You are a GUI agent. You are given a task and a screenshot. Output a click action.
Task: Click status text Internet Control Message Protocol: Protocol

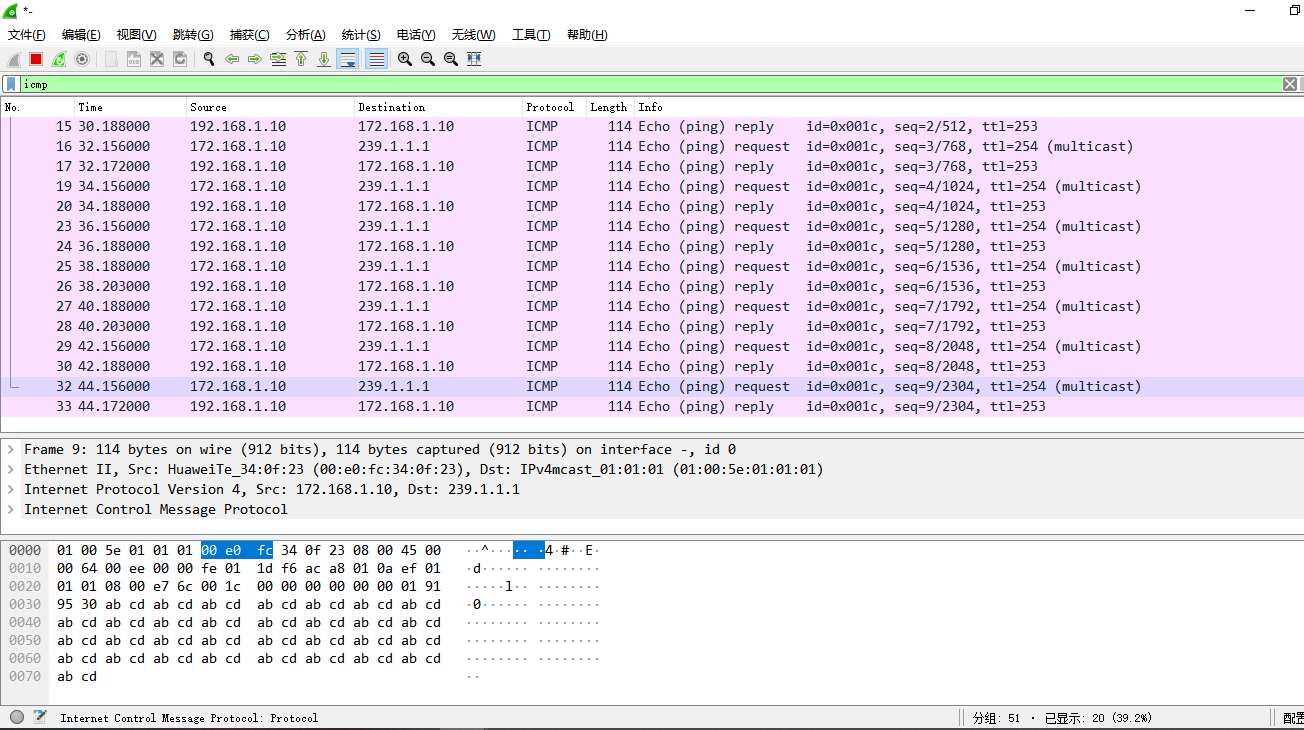point(189,718)
